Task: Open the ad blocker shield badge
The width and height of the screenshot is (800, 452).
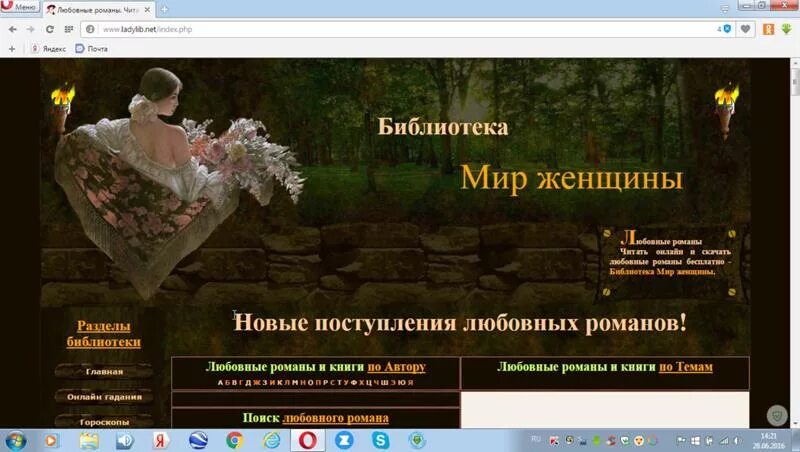Action: pos(727,29)
